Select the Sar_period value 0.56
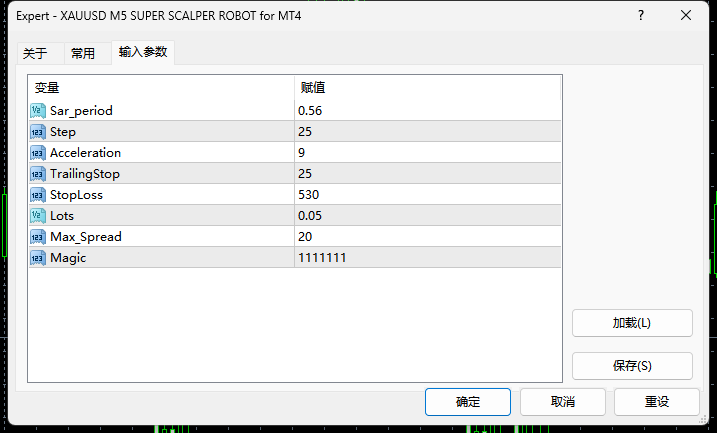Screen dimensions: 717x433 [x=310, y=111]
